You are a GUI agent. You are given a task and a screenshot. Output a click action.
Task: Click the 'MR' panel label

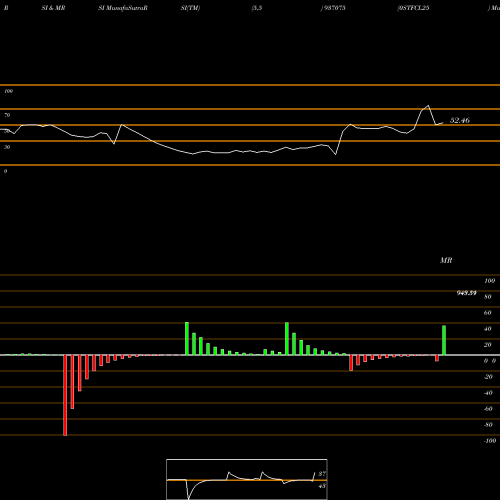tap(446, 260)
